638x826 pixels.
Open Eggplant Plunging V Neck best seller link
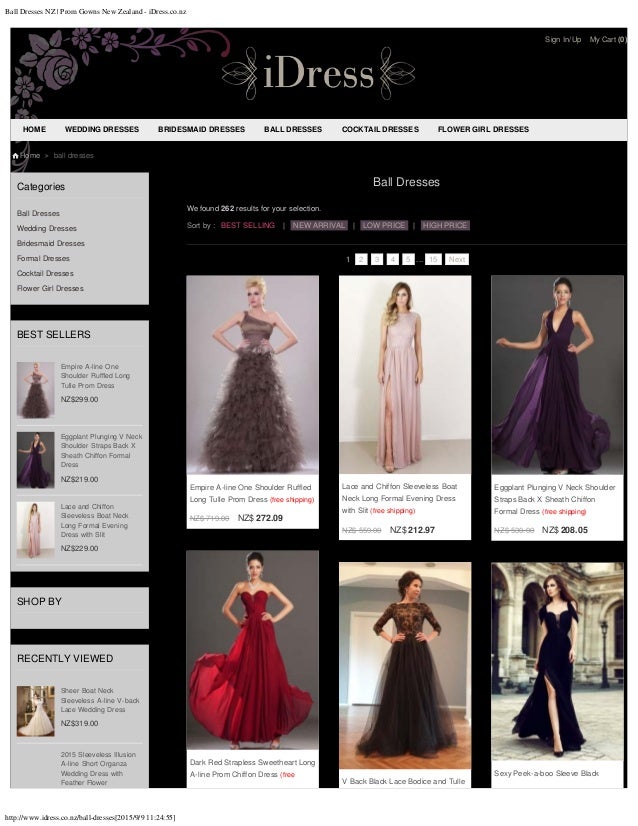tap(101, 450)
